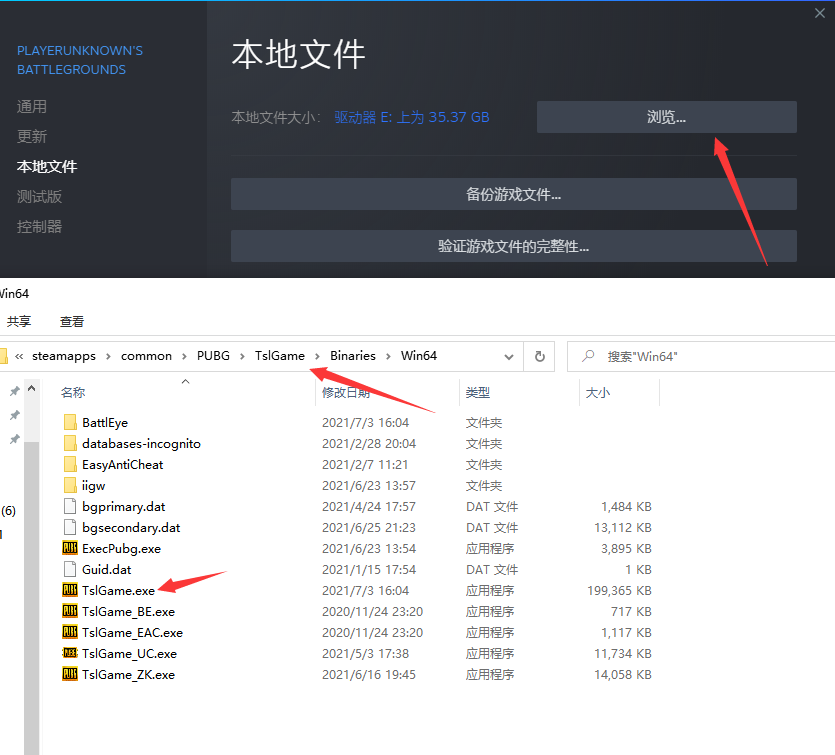
Task: Click the bgprimary.dat file icon
Action: tap(70, 506)
